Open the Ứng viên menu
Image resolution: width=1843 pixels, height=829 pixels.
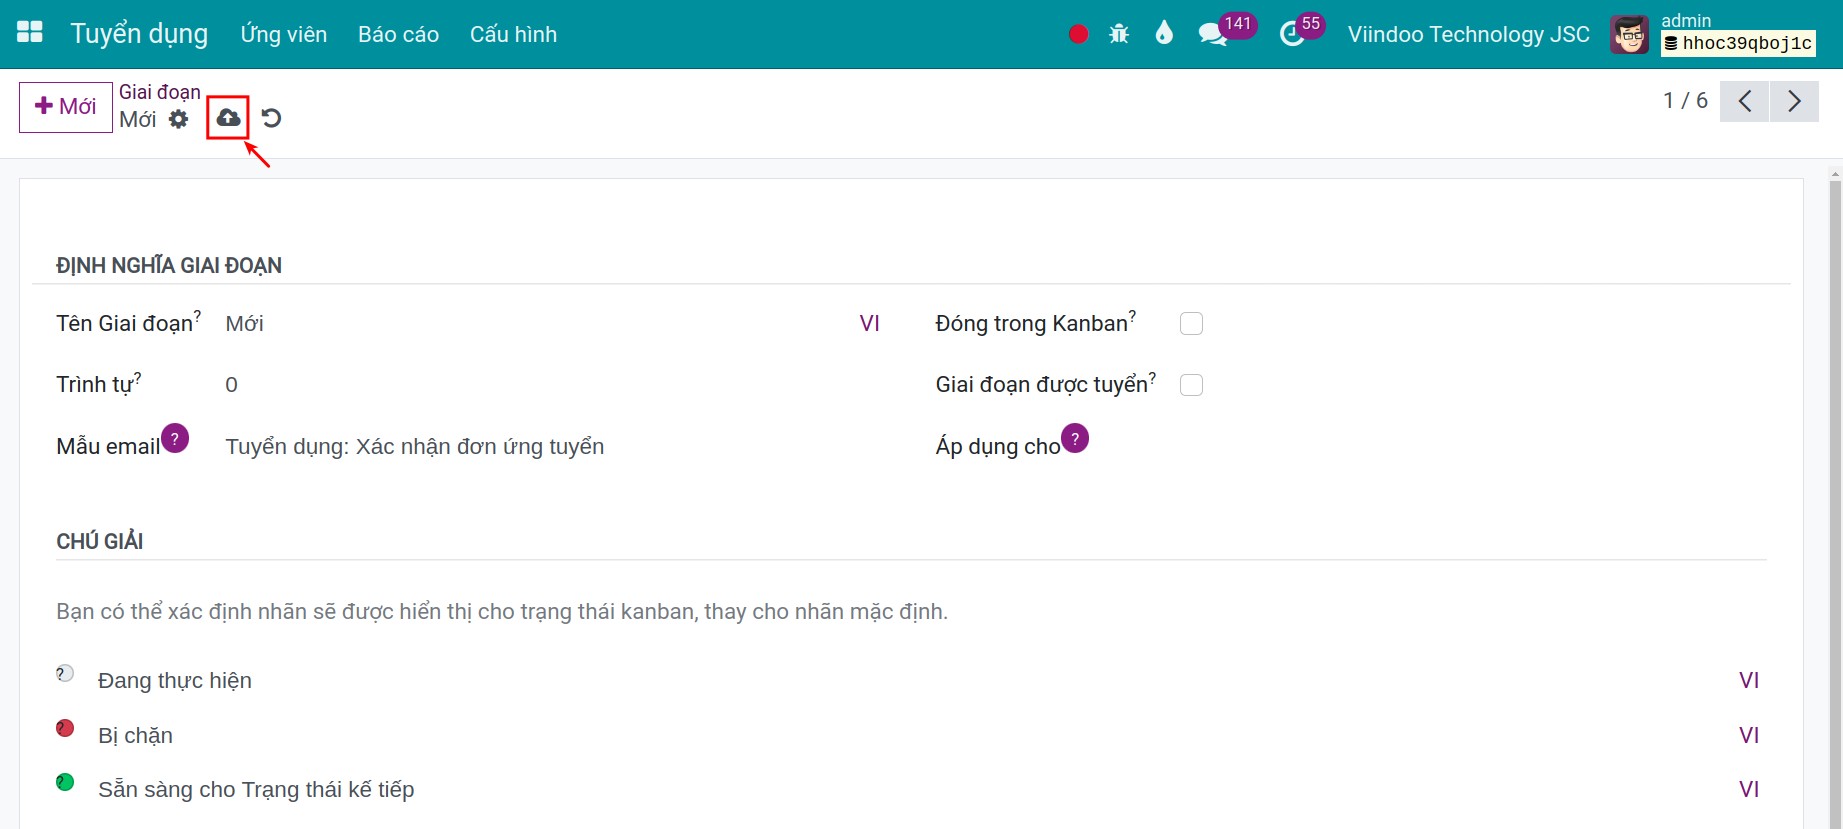point(284,34)
